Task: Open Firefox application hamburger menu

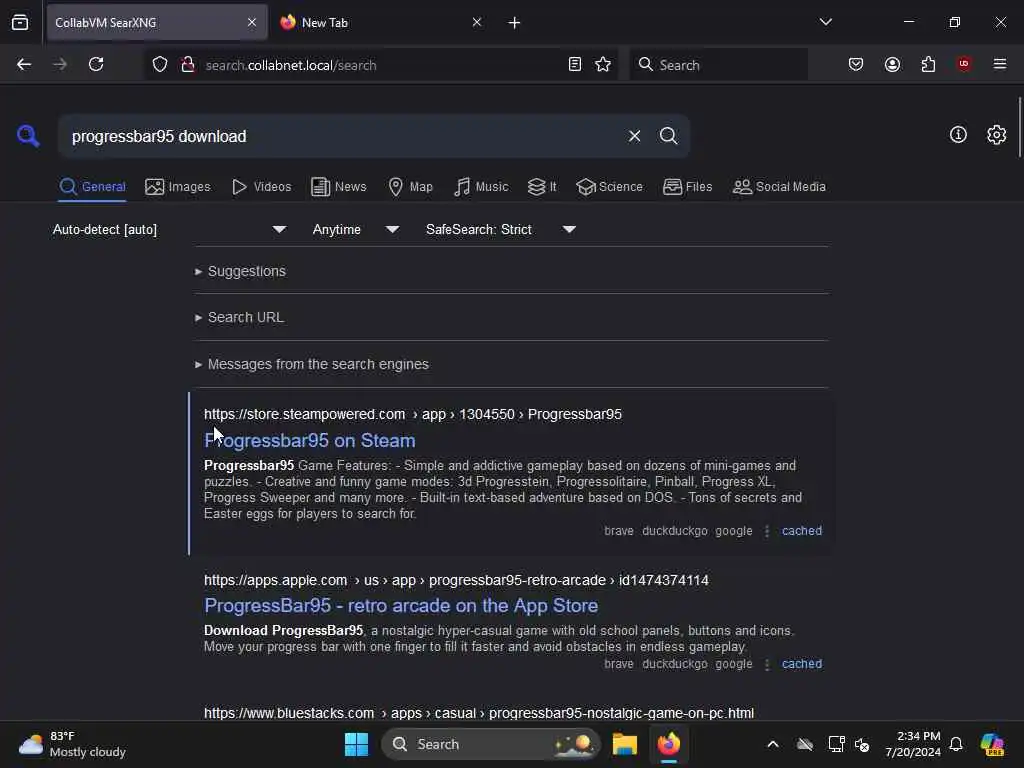Action: [1000, 64]
